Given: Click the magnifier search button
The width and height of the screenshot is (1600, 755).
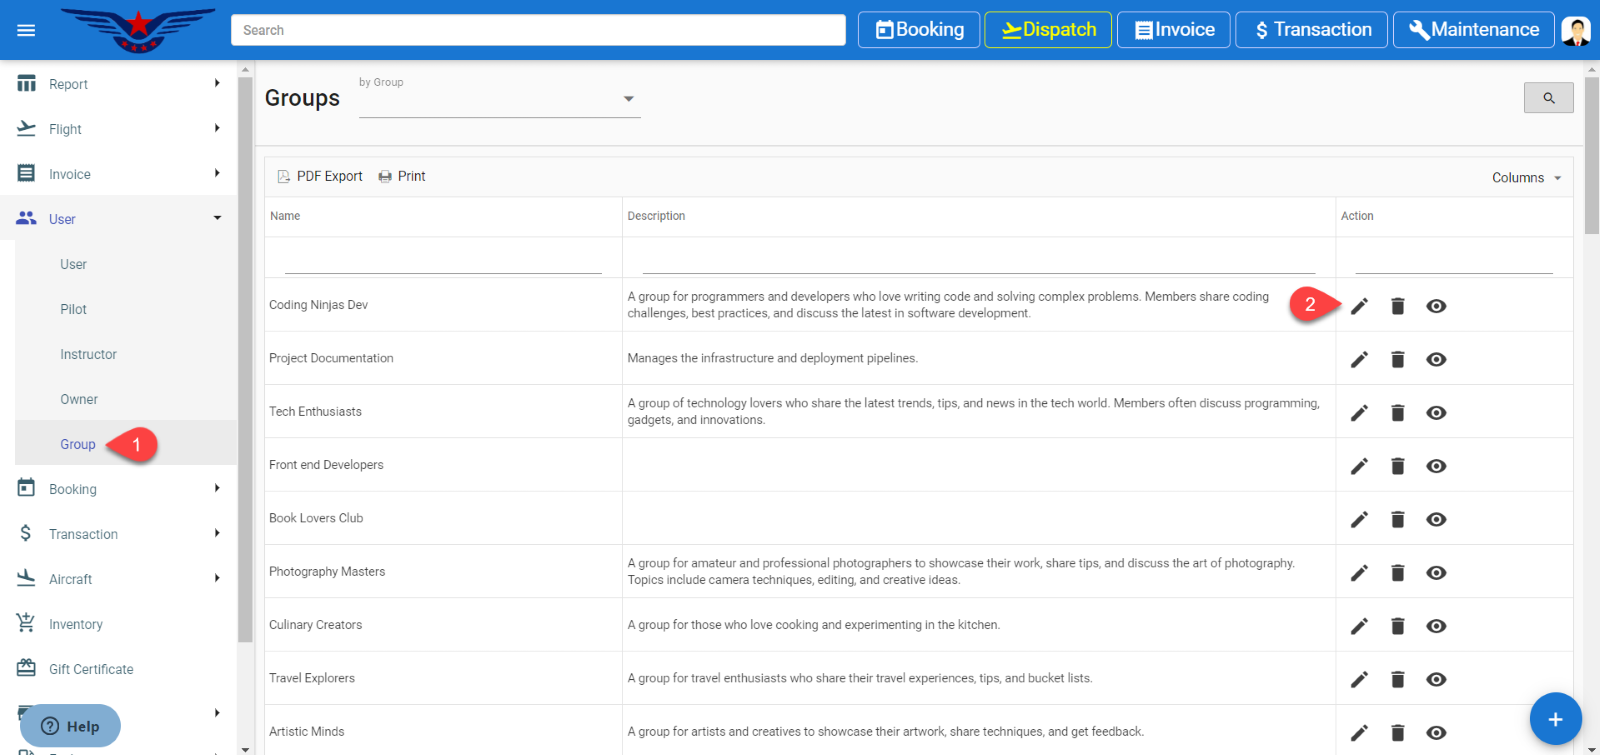Looking at the screenshot, I should tap(1548, 98).
